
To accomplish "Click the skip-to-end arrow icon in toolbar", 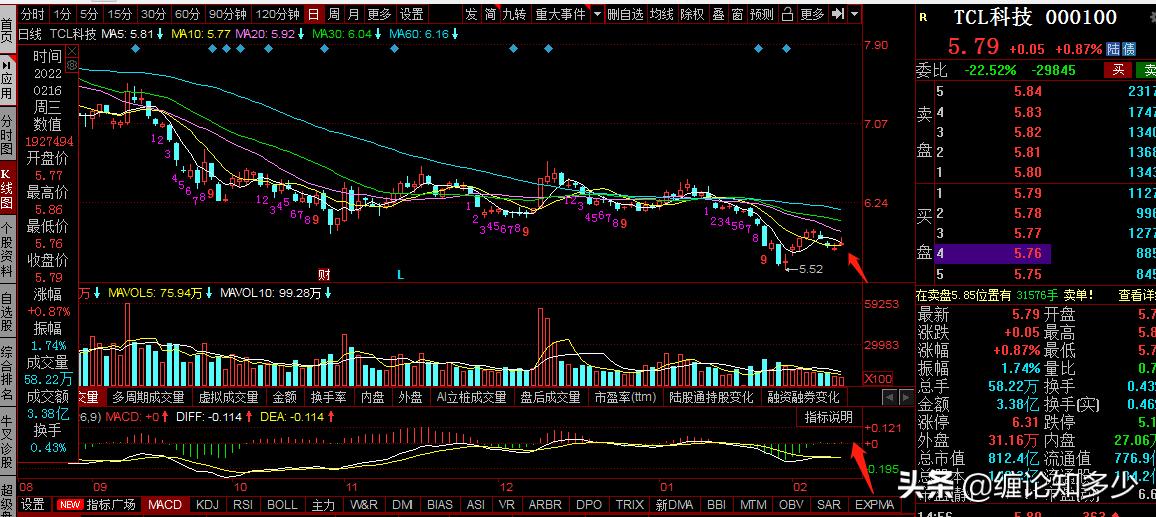I will coord(837,14).
